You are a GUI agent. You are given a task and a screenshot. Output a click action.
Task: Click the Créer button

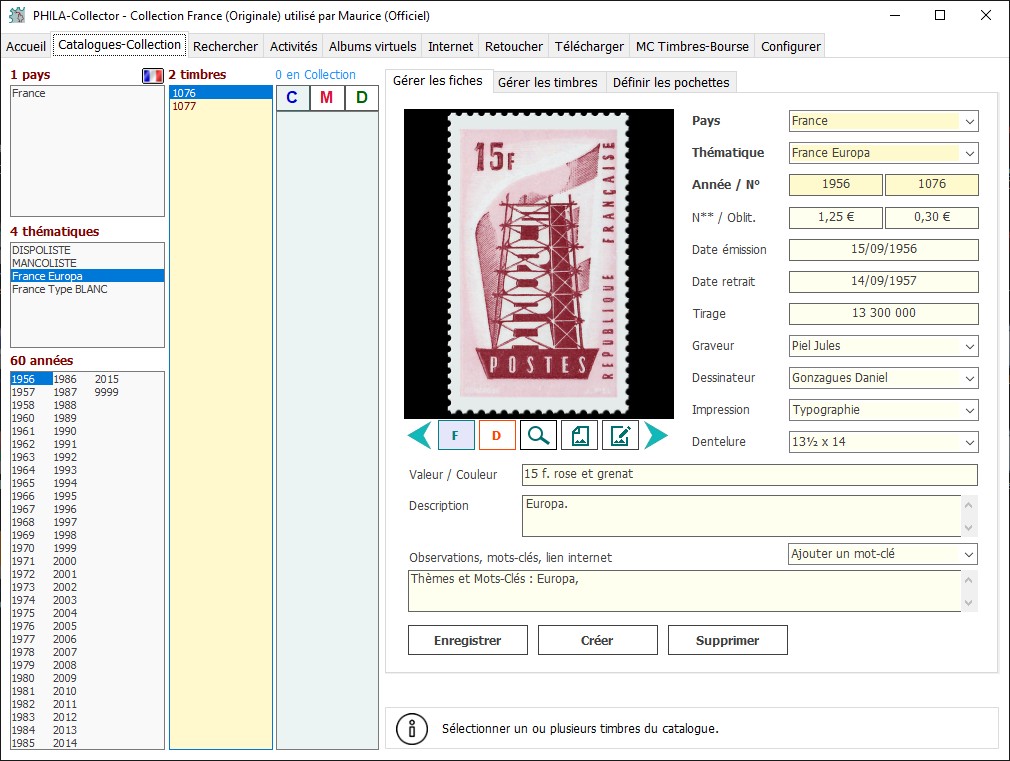coord(597,641)
